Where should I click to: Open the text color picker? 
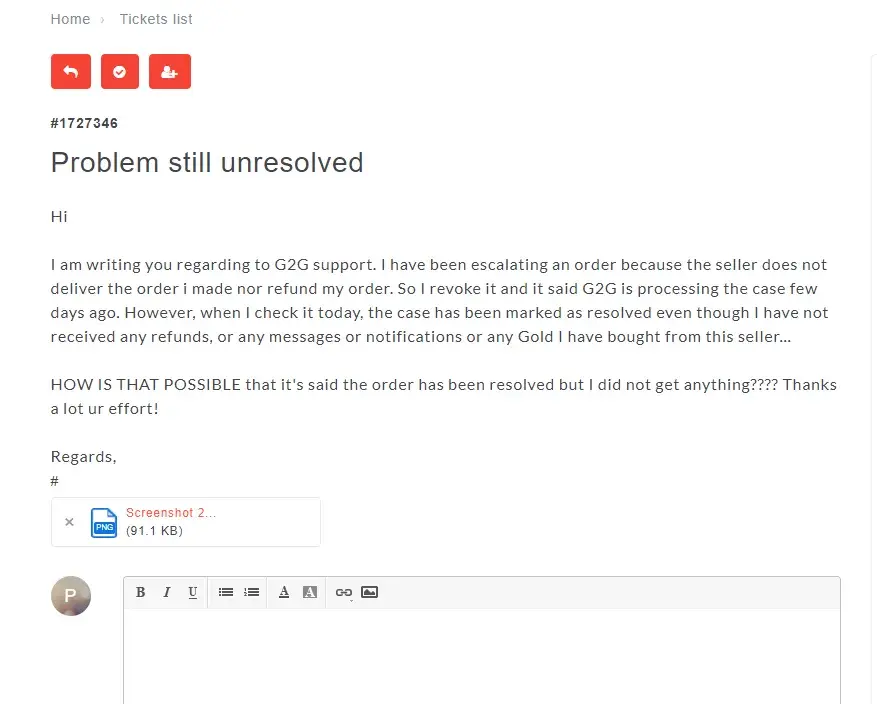pos(284,592)
